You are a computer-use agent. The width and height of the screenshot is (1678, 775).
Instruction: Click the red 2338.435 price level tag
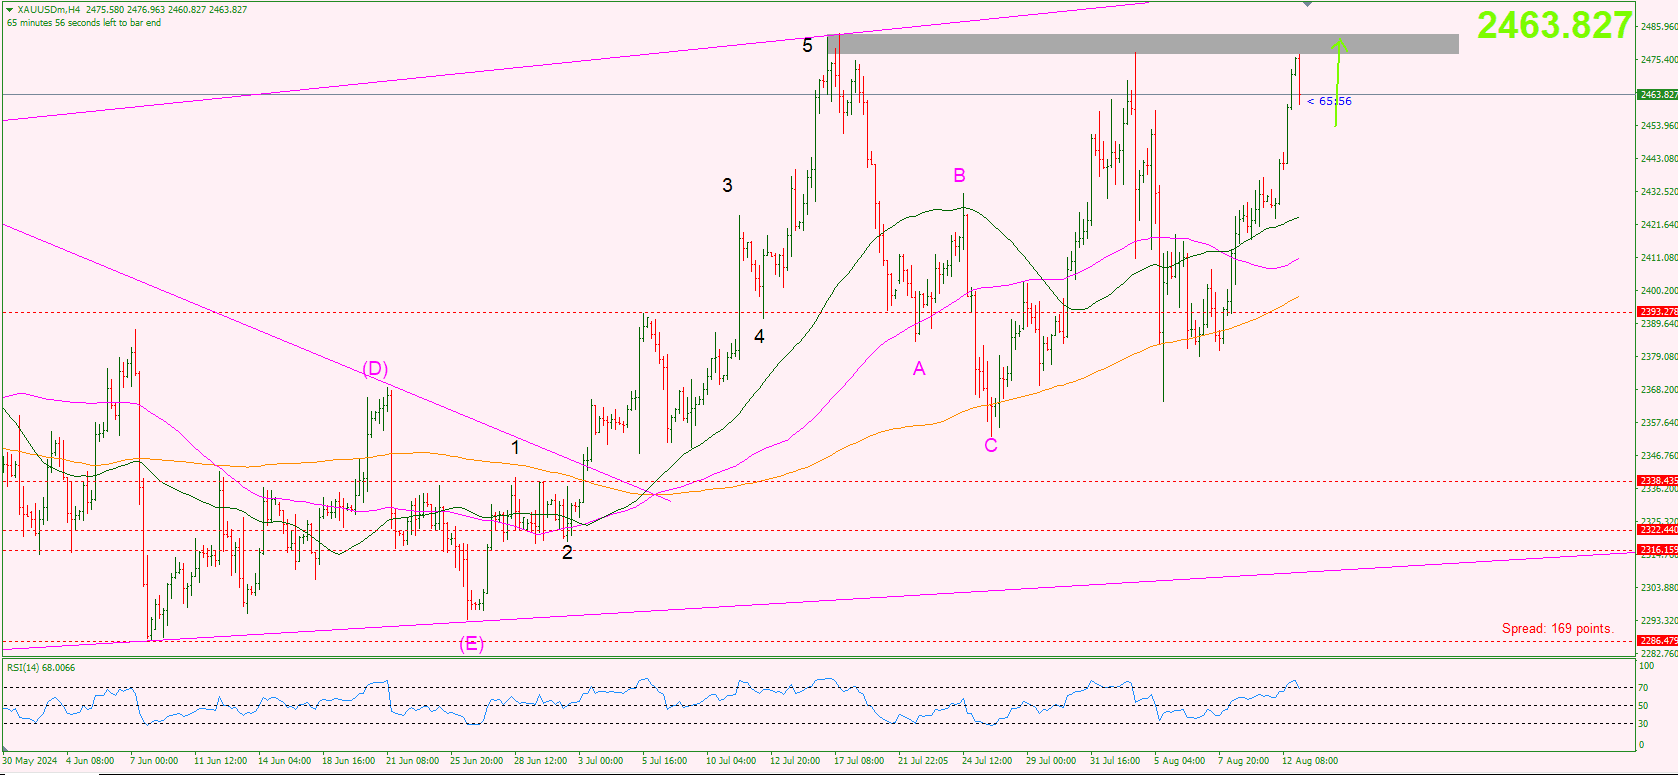[1657, 481]
